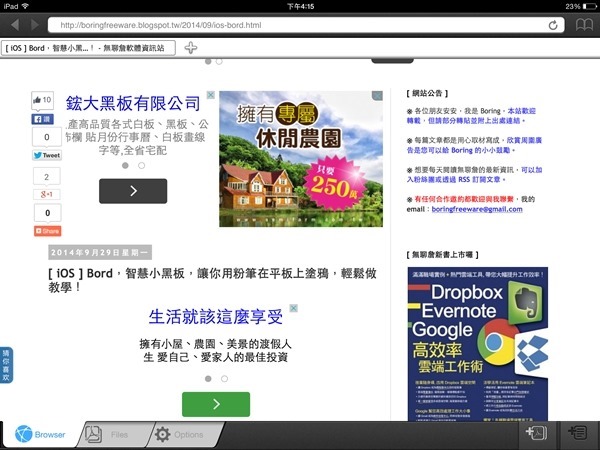Tweet the article with the Tweet button

pos(47,155)
